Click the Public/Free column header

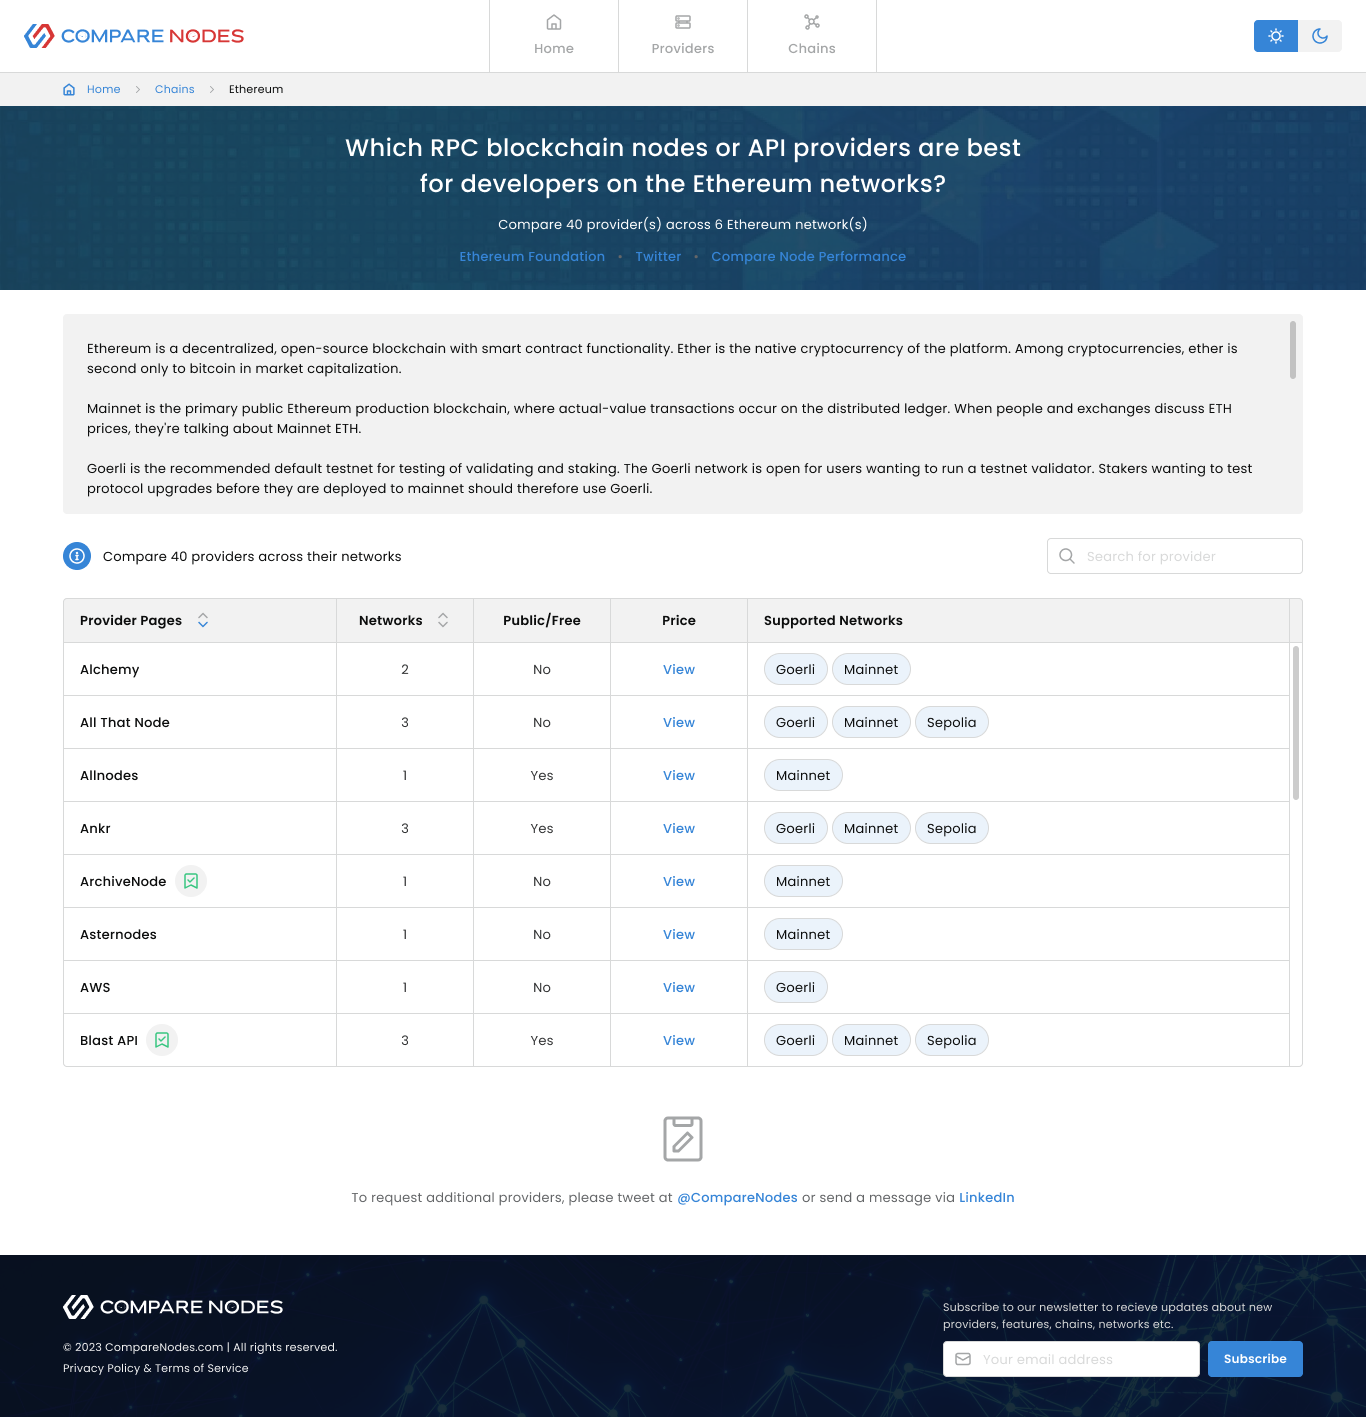click(x=542, y=620)
